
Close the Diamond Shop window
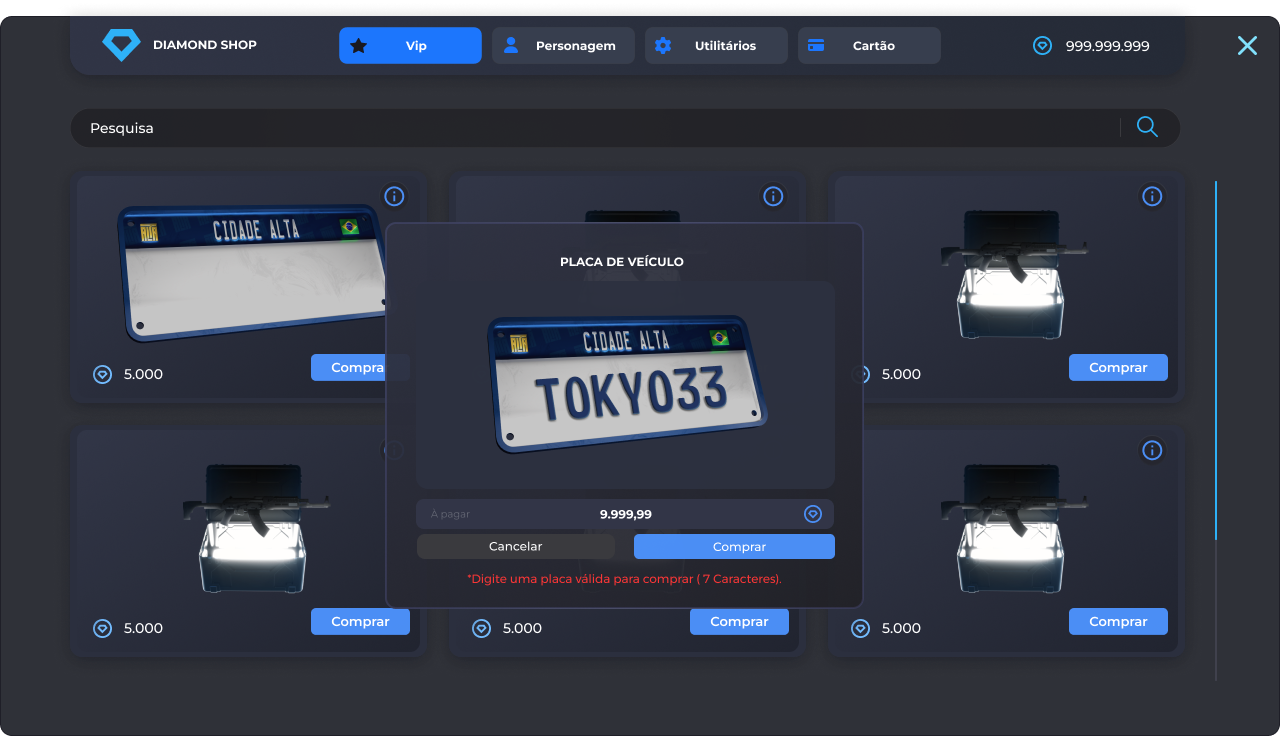click(1247, 45)
